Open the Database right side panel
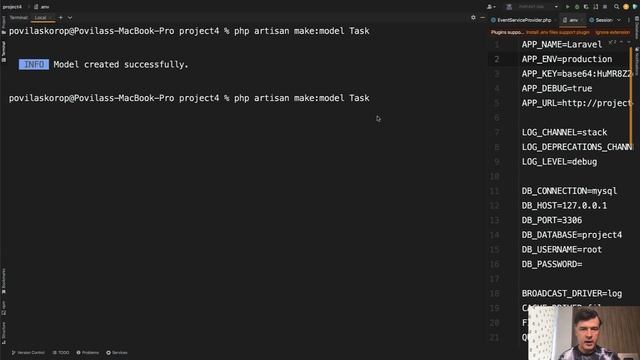 tap(636, 28)
